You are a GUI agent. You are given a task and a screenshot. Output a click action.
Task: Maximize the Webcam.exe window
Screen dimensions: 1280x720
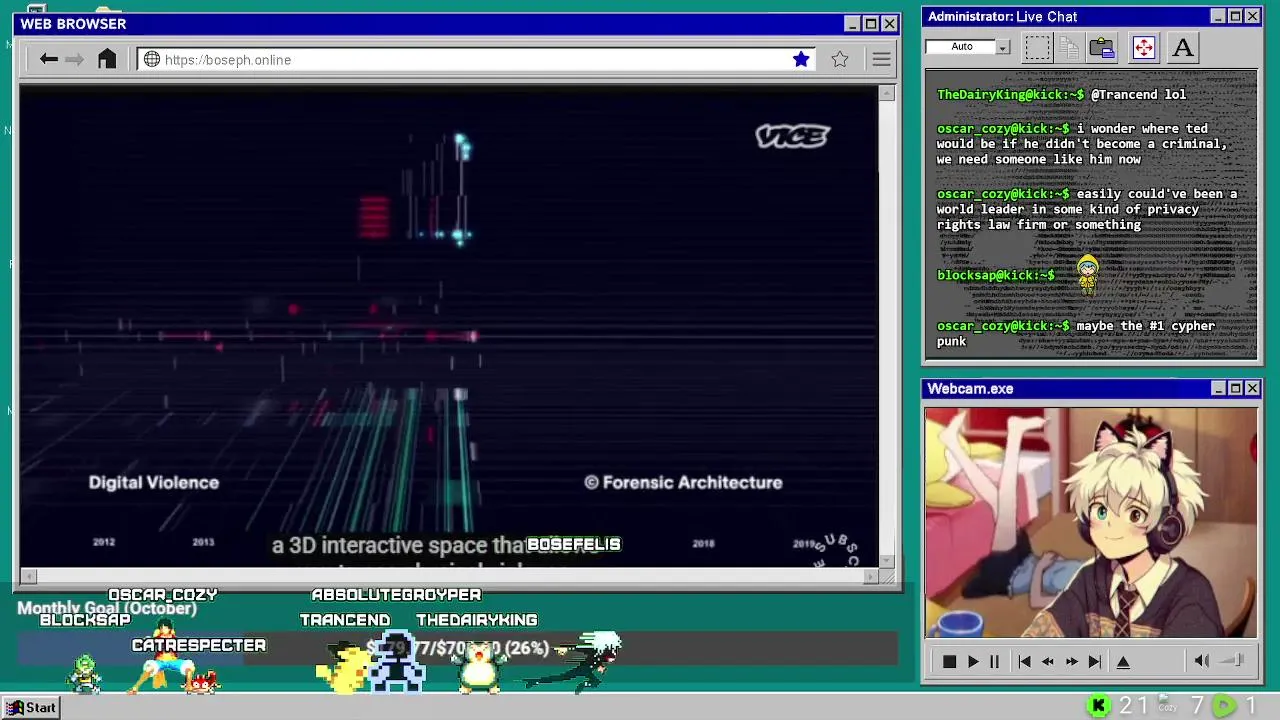1235,388
